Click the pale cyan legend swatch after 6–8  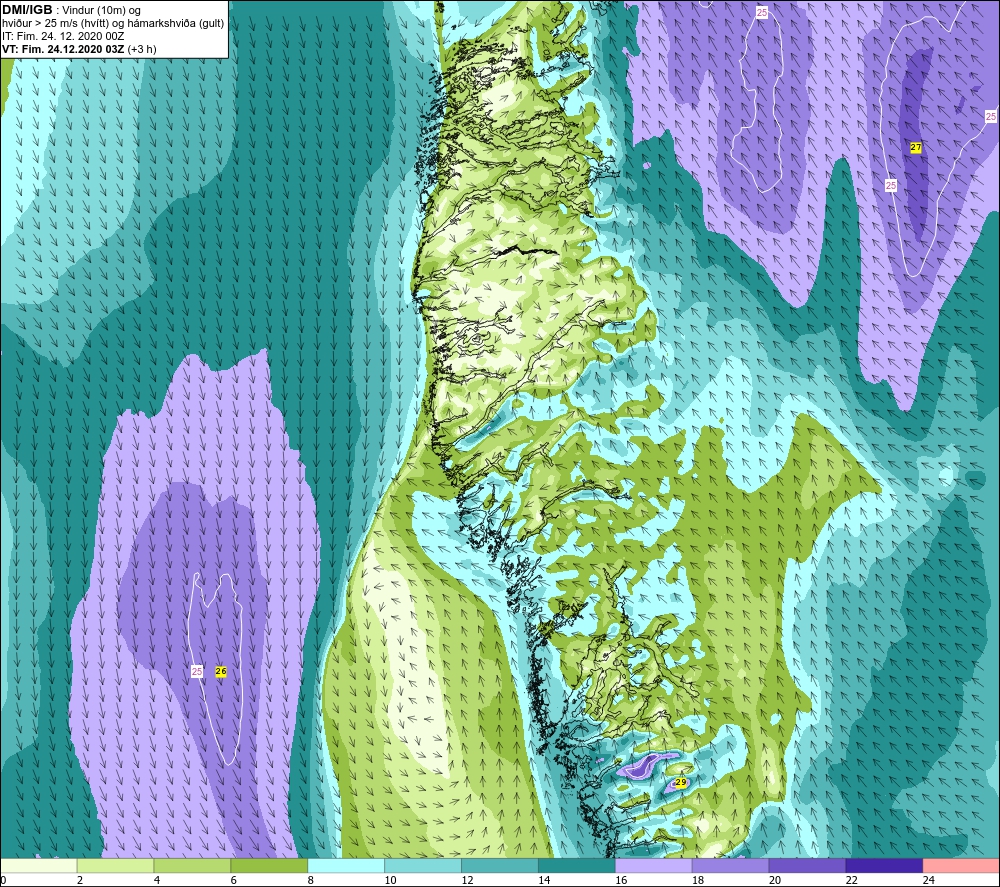pos(346,865)
